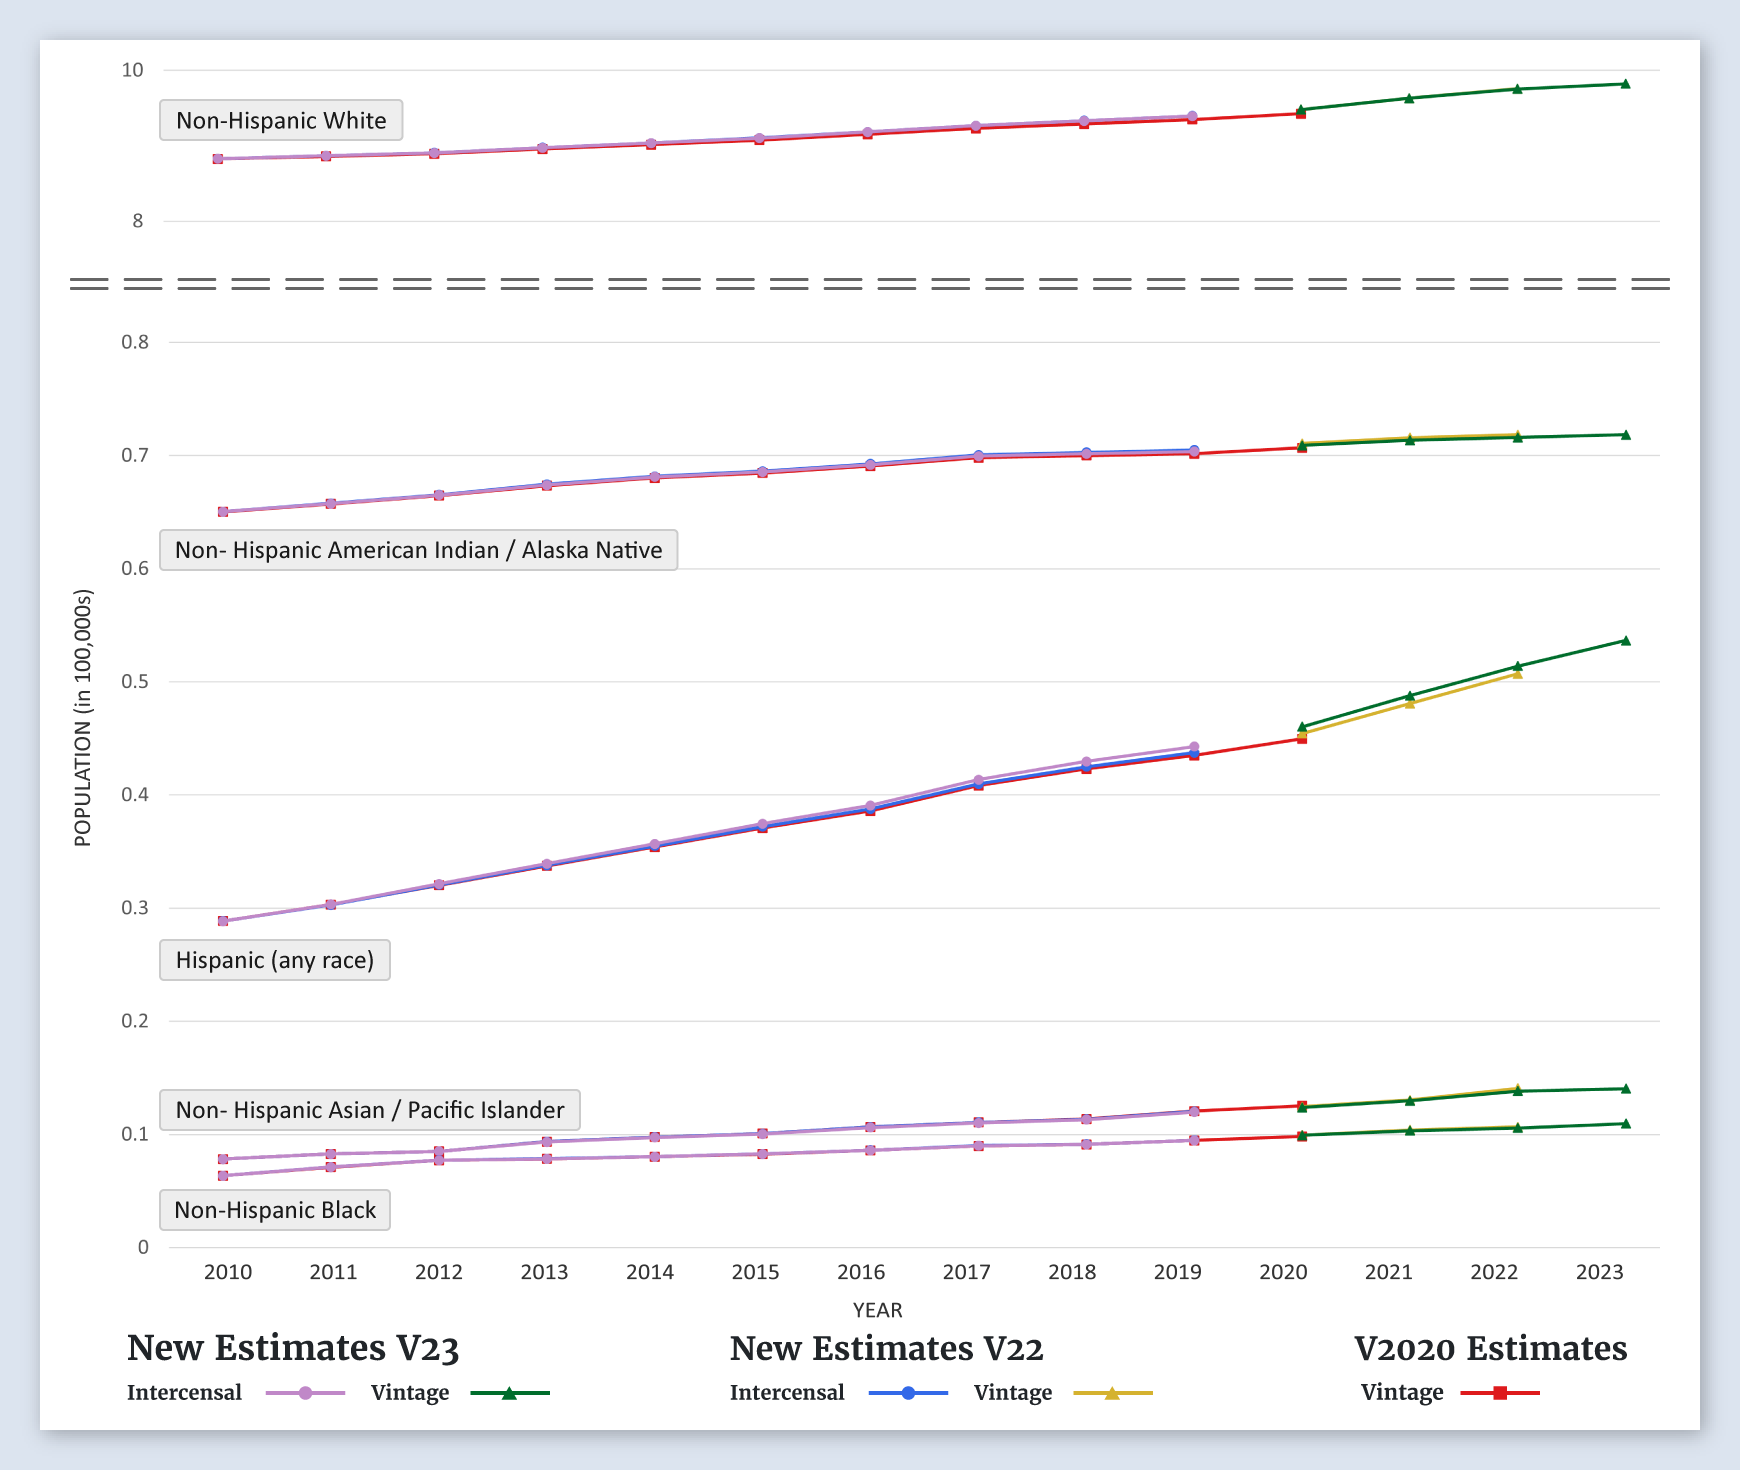Click the 2023 Hispanic green data point
This screenshot has height=1470, width=1740.
[x=1625, y=641]
